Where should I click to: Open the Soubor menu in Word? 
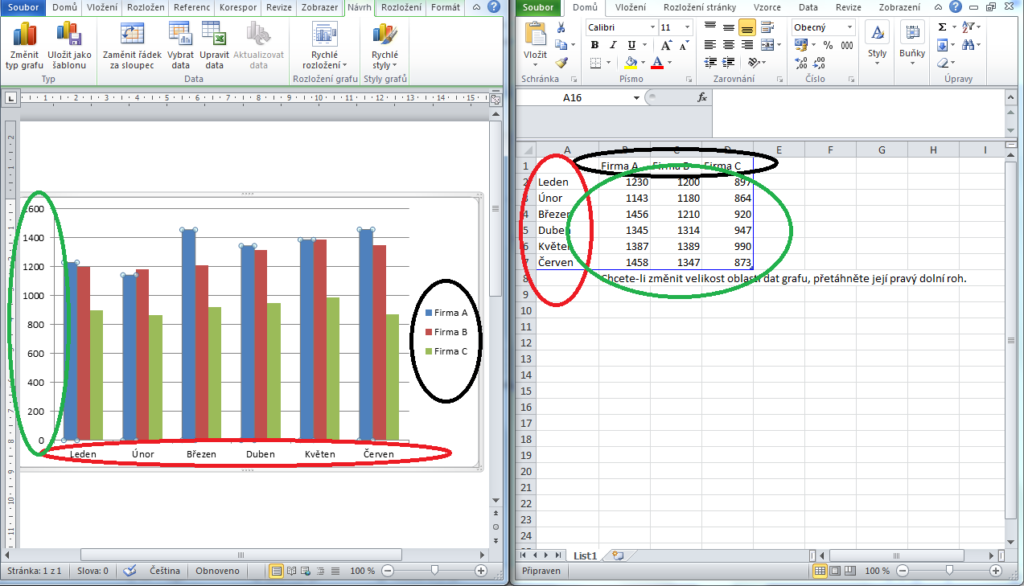click(x=22, y=7)
